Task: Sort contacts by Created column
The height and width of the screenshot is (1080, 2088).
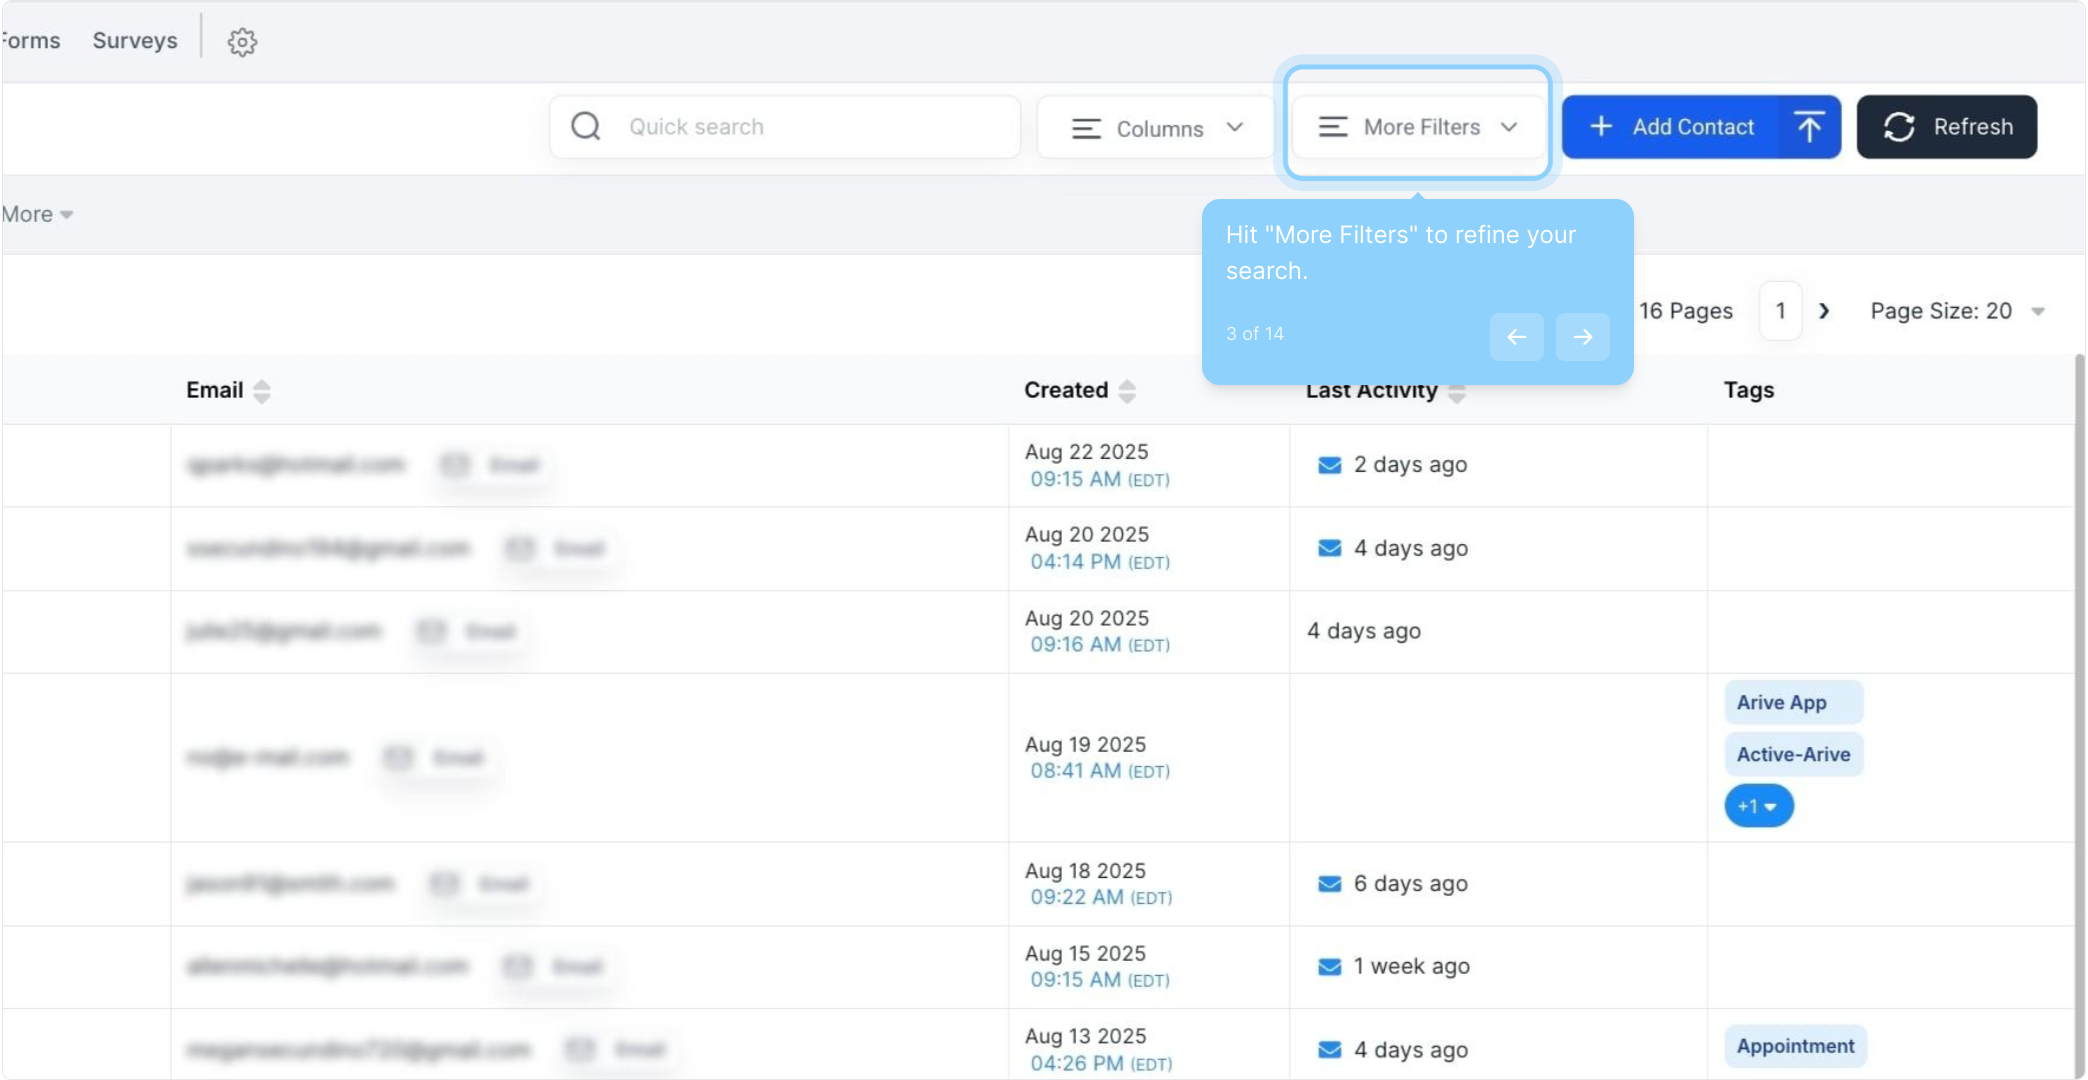Action: pos(1127,391)
